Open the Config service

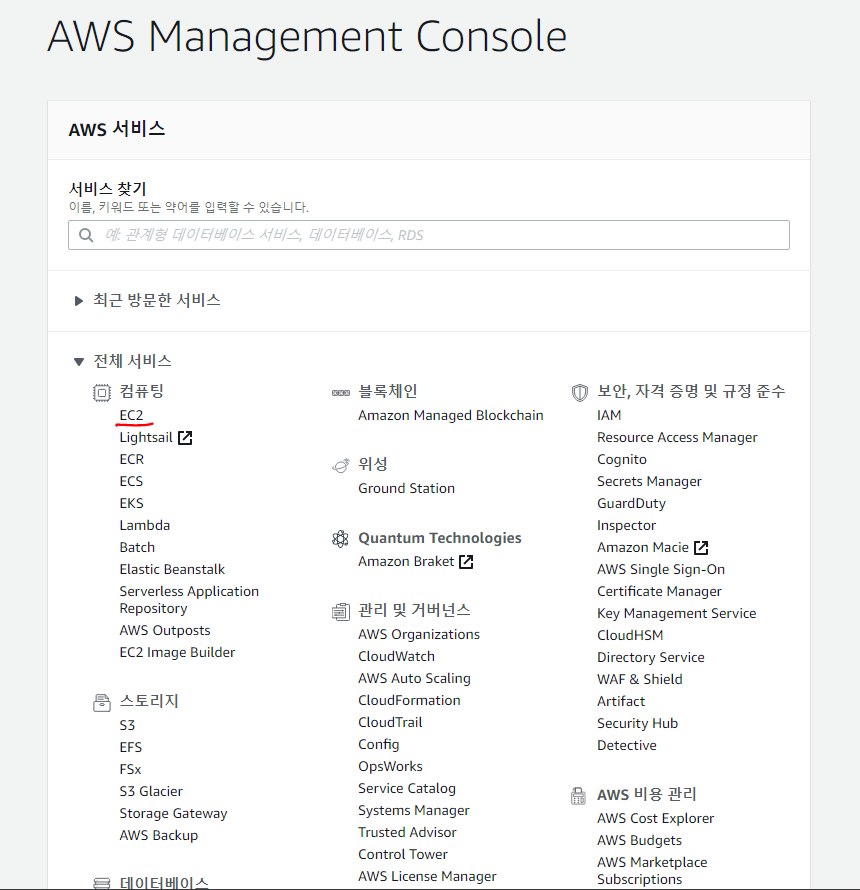pyautogui.click(x=379, y=745)
